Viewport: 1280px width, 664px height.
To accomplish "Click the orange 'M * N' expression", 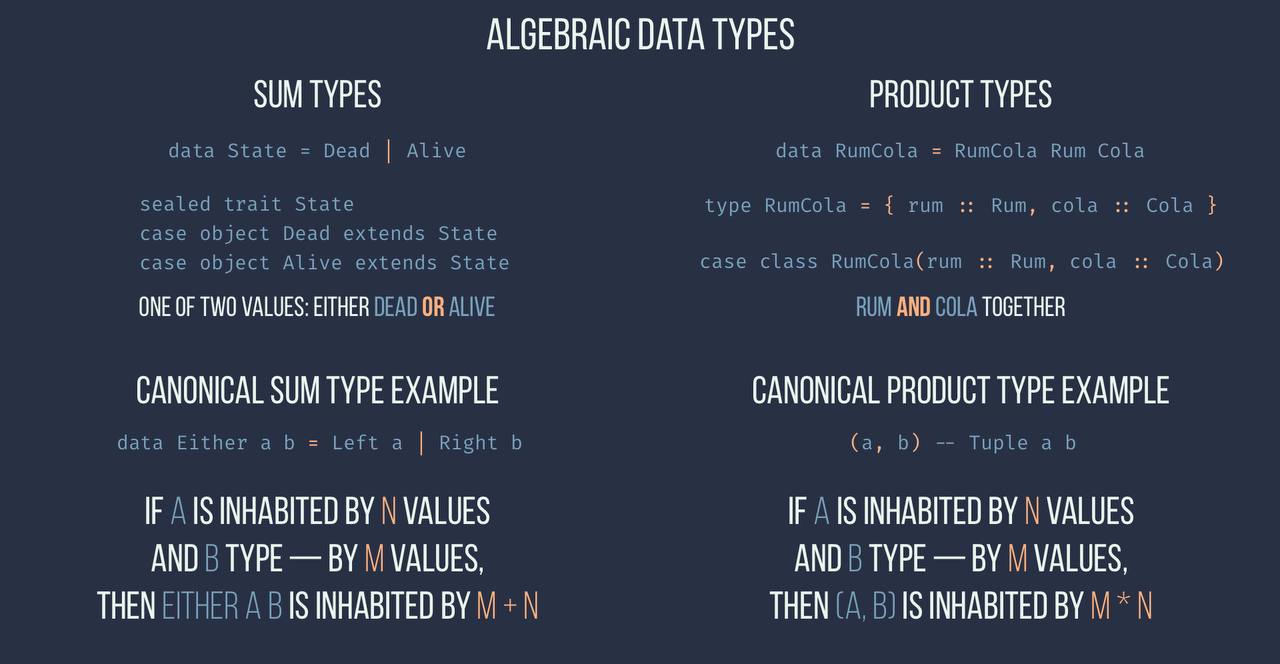I will [x=1121, y=606].
